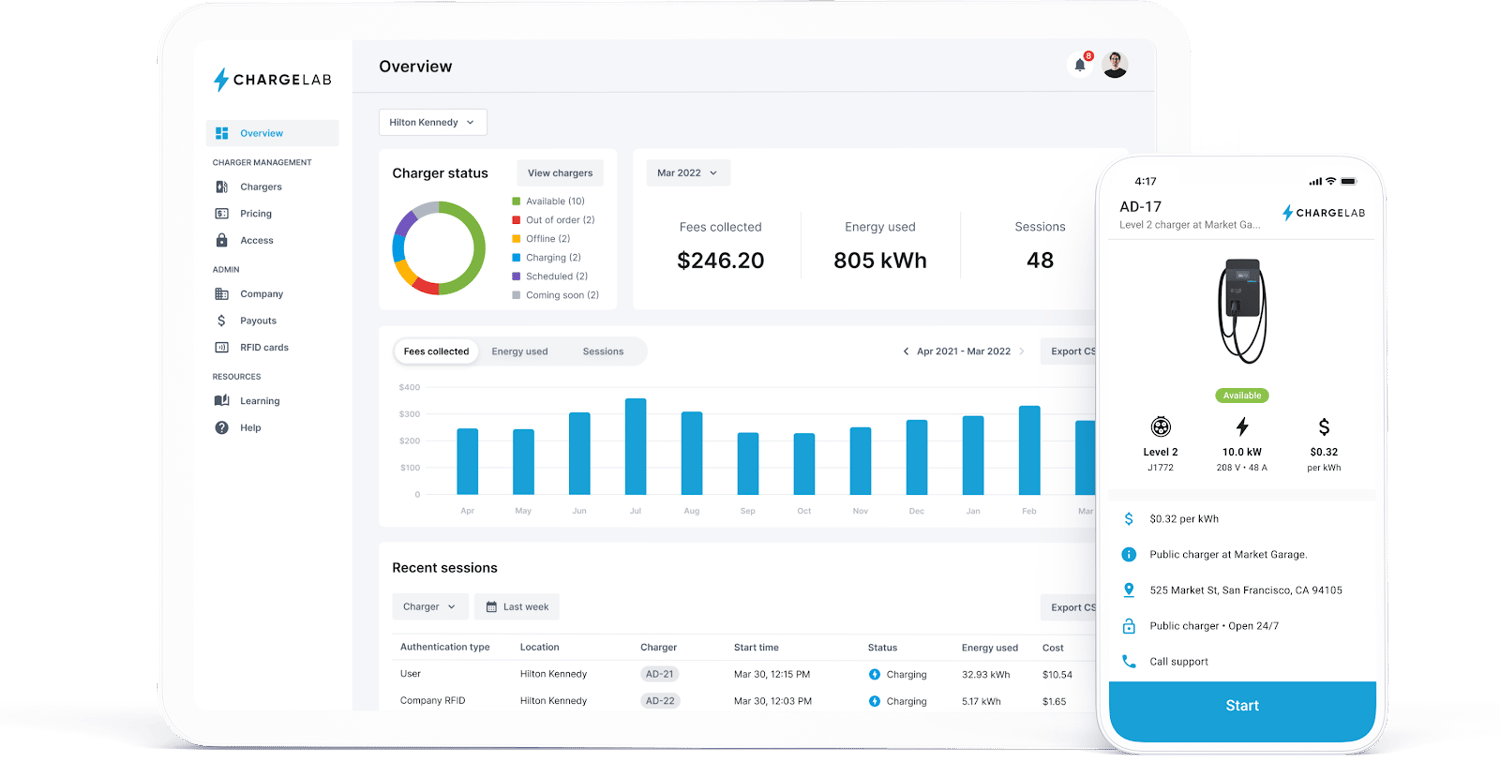Click the Company building icon
1500x762 pixels.
222,293
